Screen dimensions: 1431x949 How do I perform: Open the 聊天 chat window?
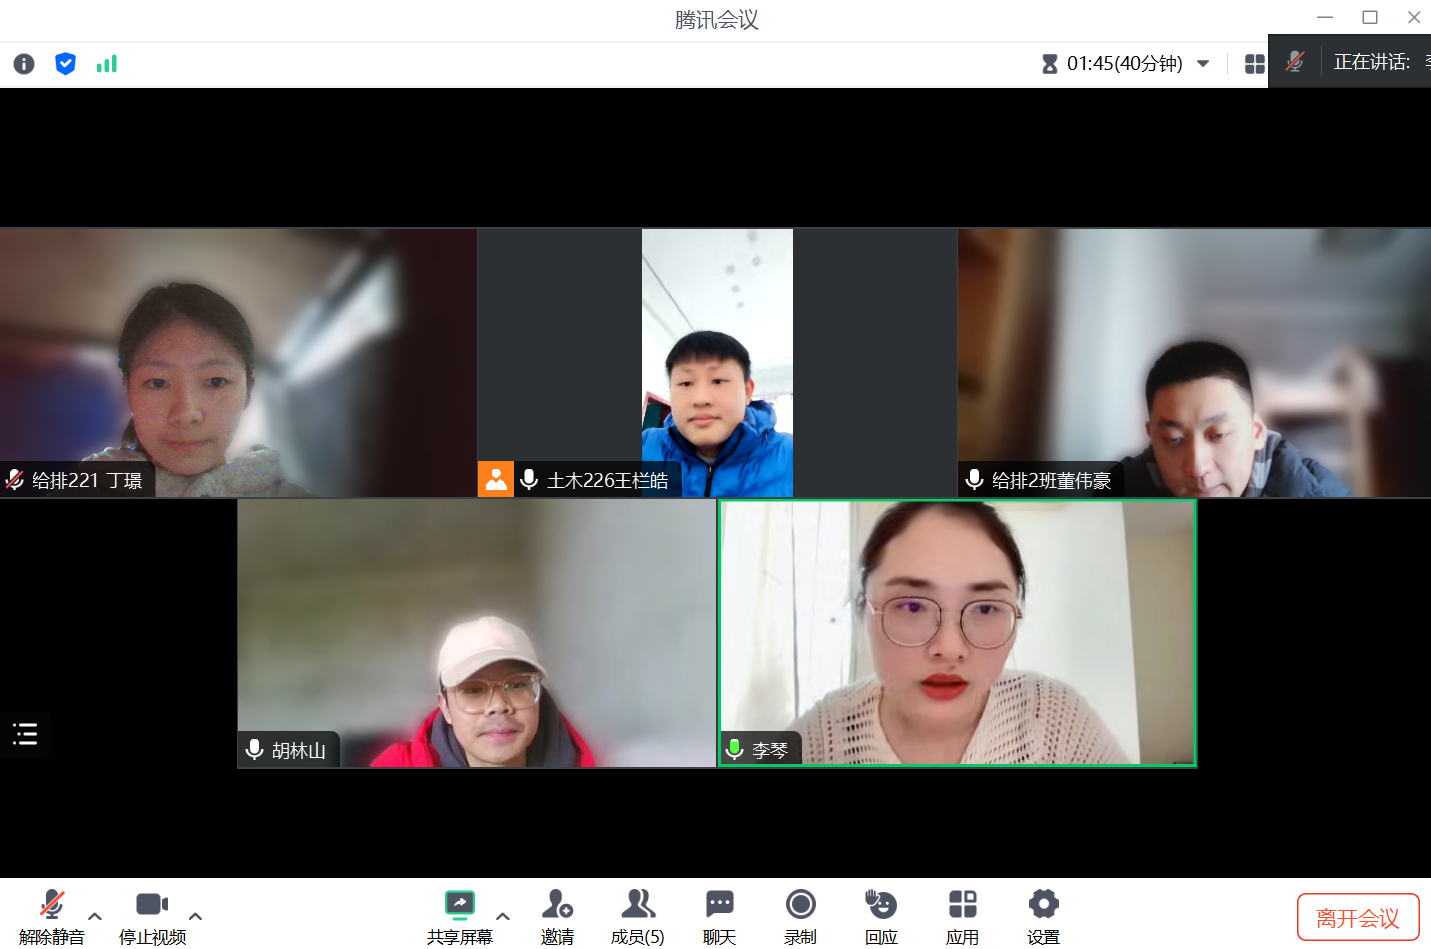pos(720,916)
